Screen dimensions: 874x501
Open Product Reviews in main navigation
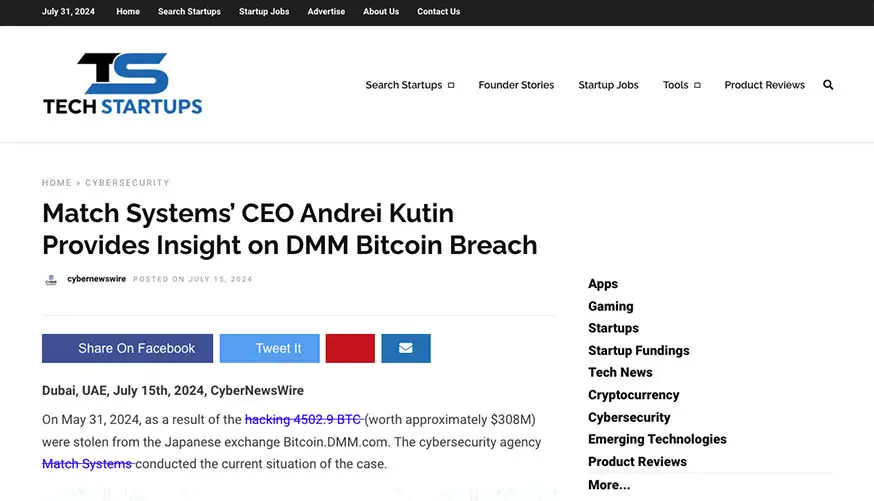pyautogui.click(x=764, y=85)
